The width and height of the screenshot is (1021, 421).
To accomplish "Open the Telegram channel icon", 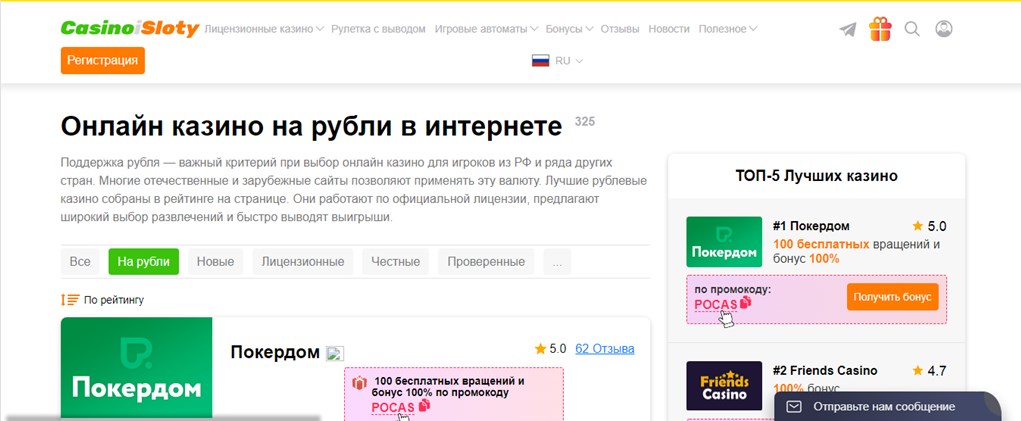I will [848, 29].
